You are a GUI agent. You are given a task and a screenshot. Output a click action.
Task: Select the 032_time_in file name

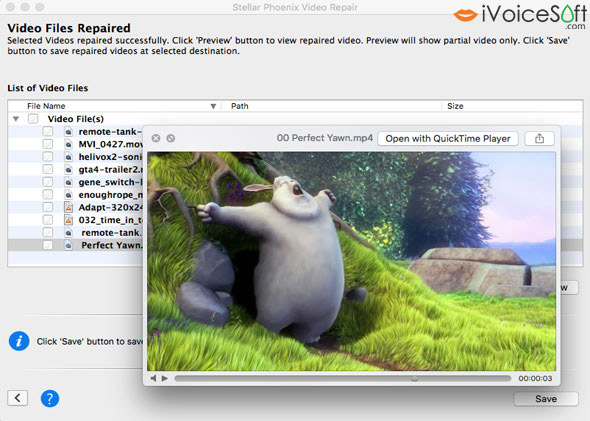111,220
